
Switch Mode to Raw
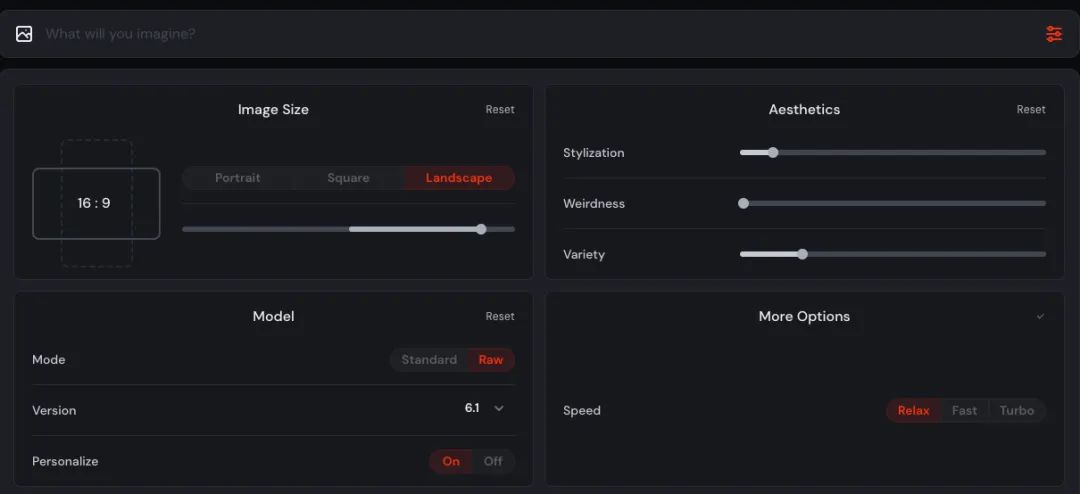click(x=491, y=360)
